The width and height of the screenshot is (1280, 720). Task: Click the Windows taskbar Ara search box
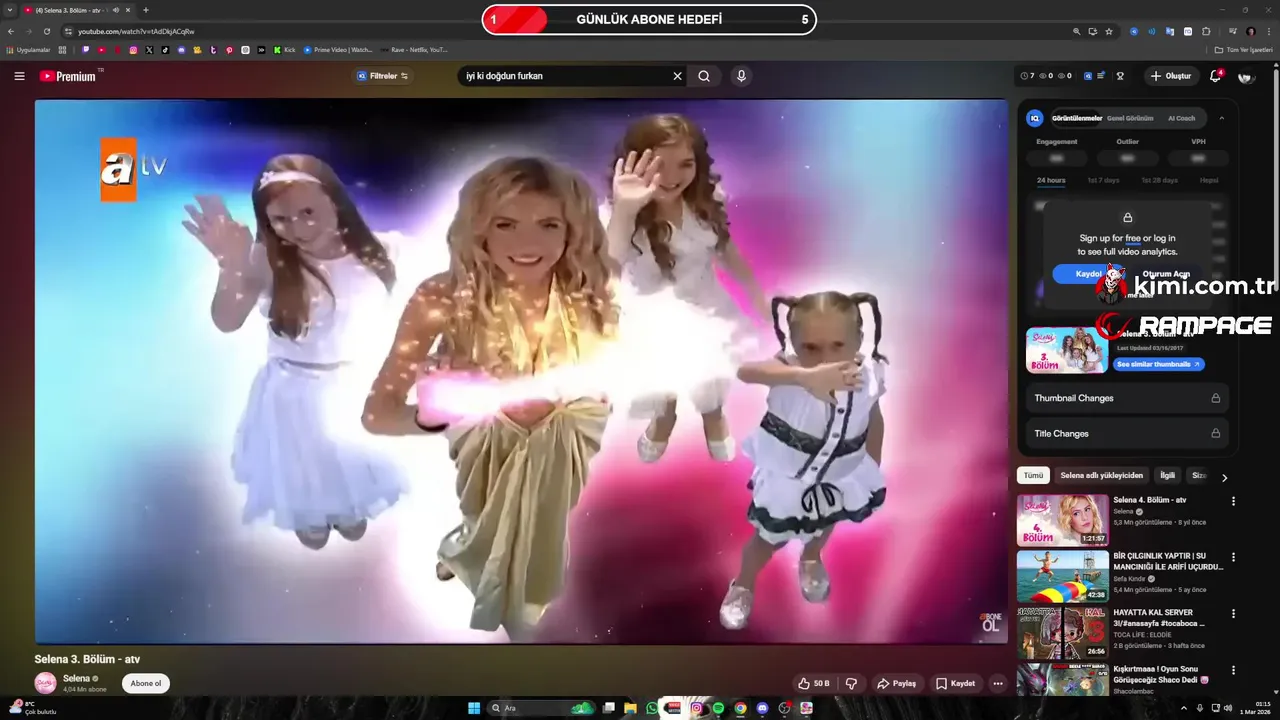(x=541, y=708)
